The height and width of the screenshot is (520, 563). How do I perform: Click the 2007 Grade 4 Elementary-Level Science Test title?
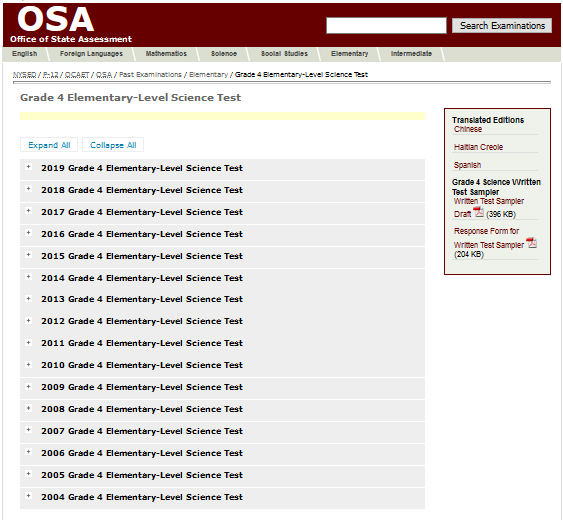coord(142,431)
